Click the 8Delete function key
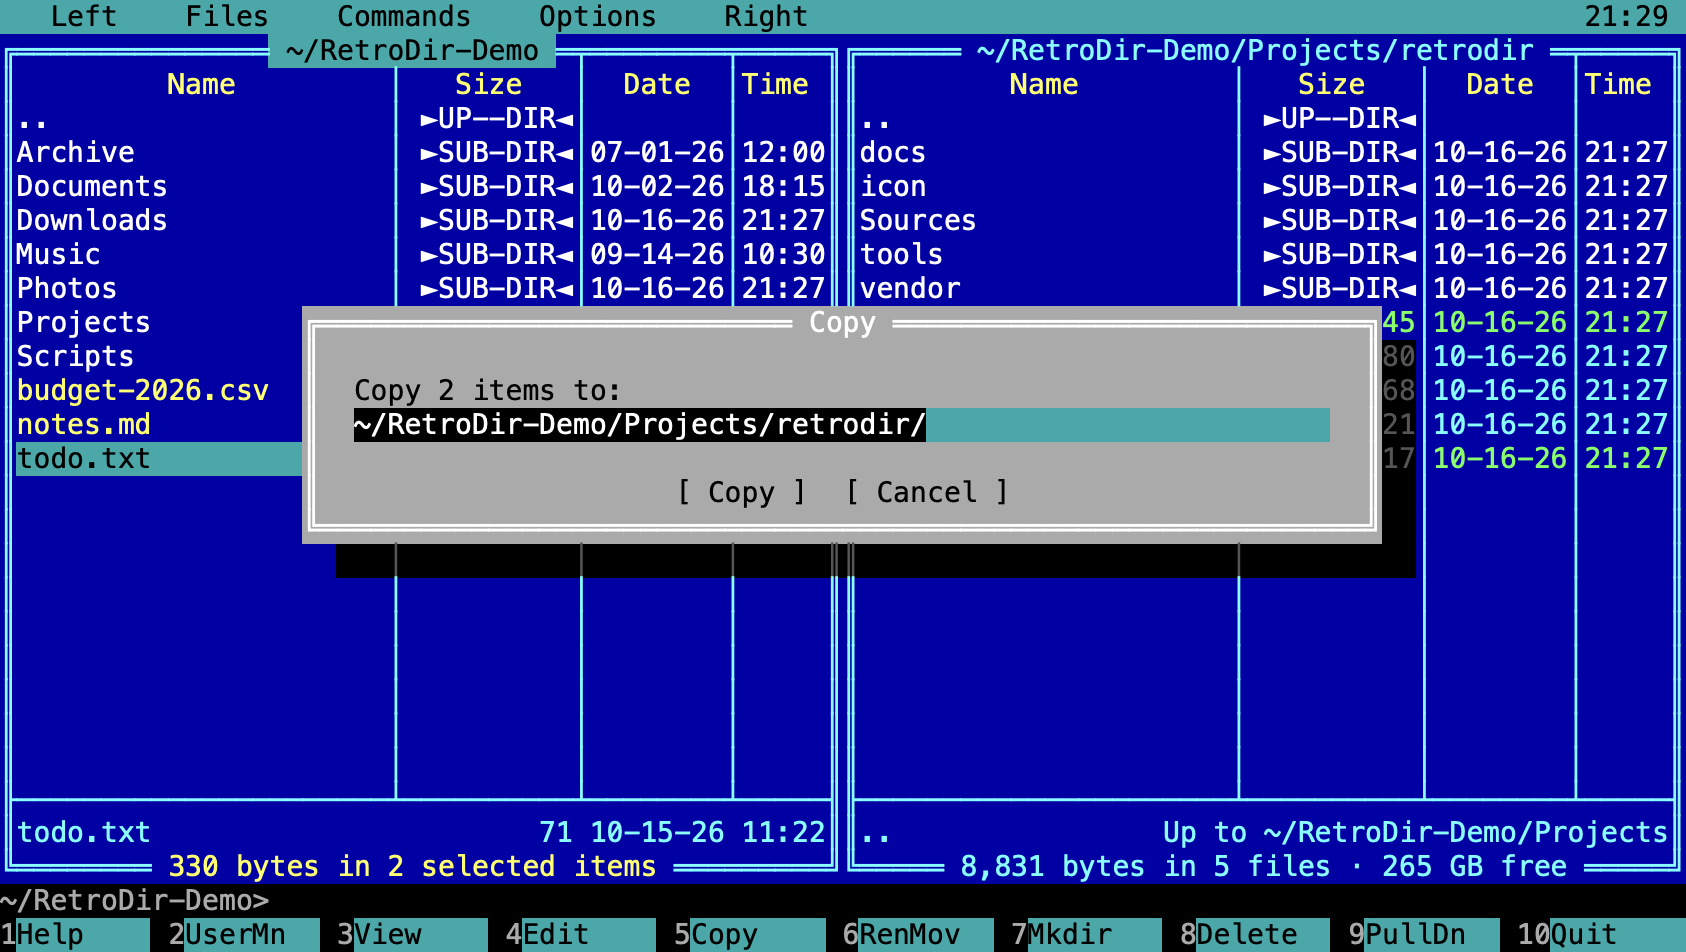 click(x=1255, y=934)
